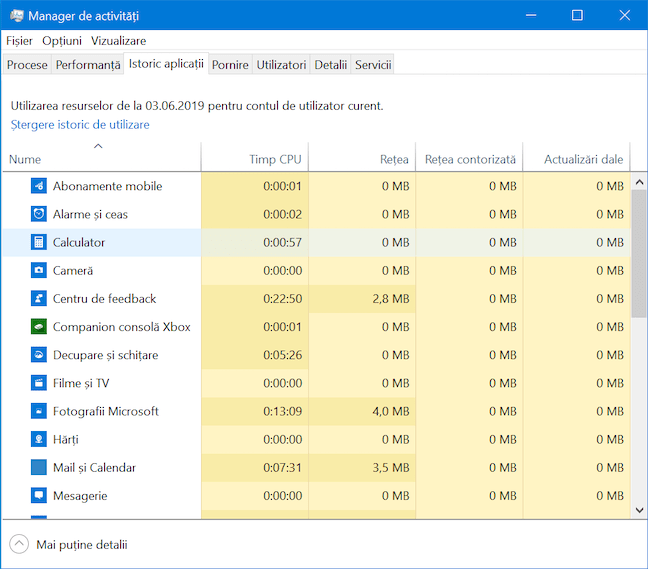Viewport: 648px width, 569px height.
Task: Sort by the Timp CPU column
Action: pyautogui.click(x=255, y=157)
